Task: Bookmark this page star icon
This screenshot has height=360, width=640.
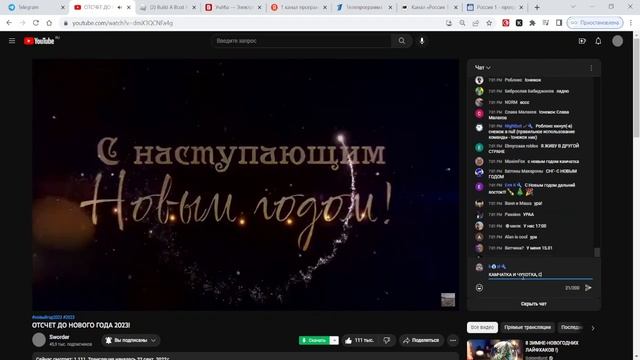Action: tap(489, 23)
